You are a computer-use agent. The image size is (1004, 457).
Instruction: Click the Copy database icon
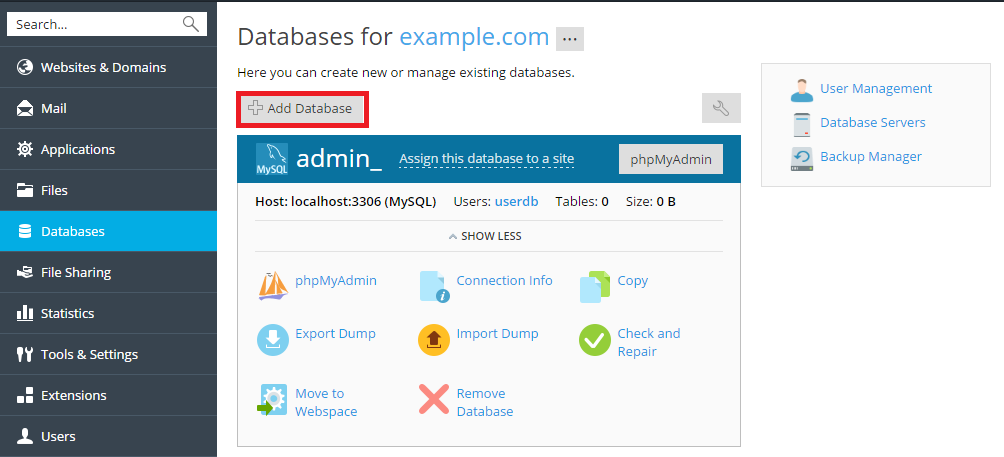tap(594, 286)
